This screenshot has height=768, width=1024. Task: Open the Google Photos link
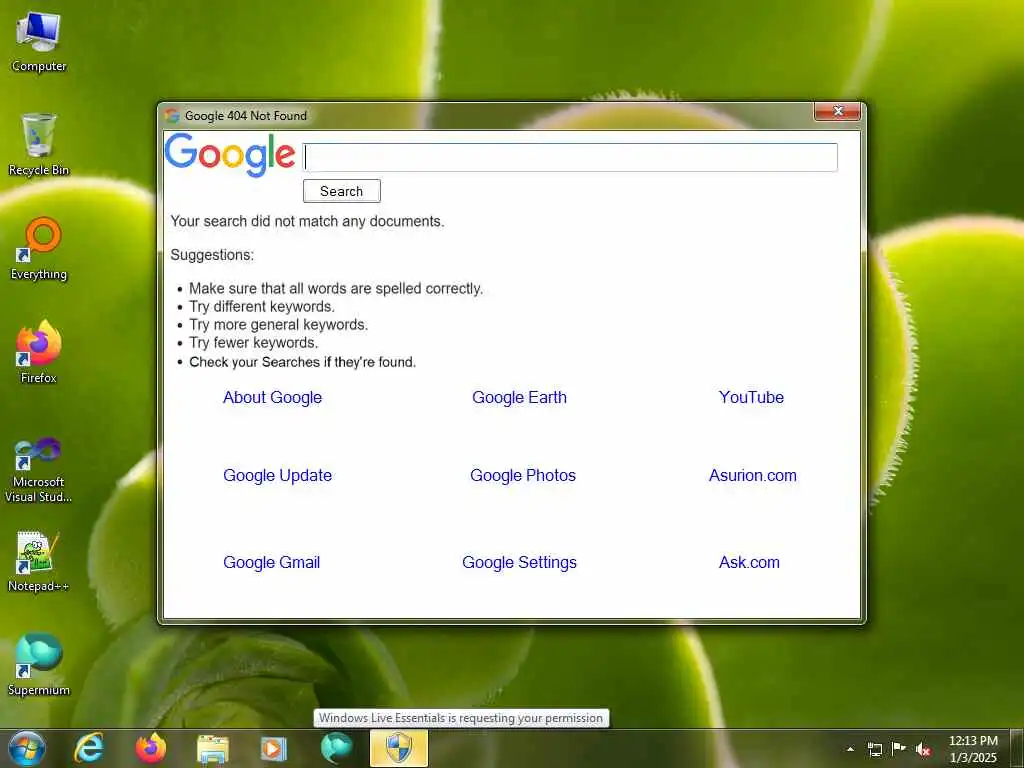pyautogui.click(x=523, y=475)
